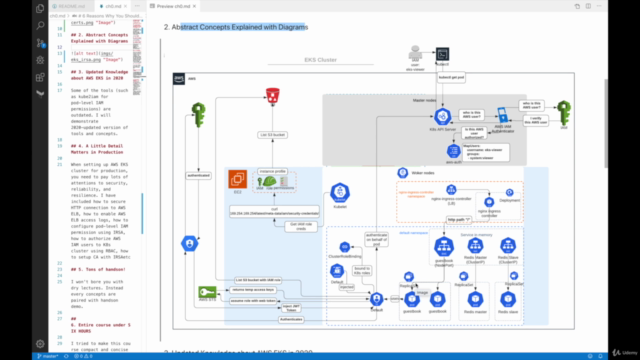Click the master branch indicator in the status bar

(48, 356)
